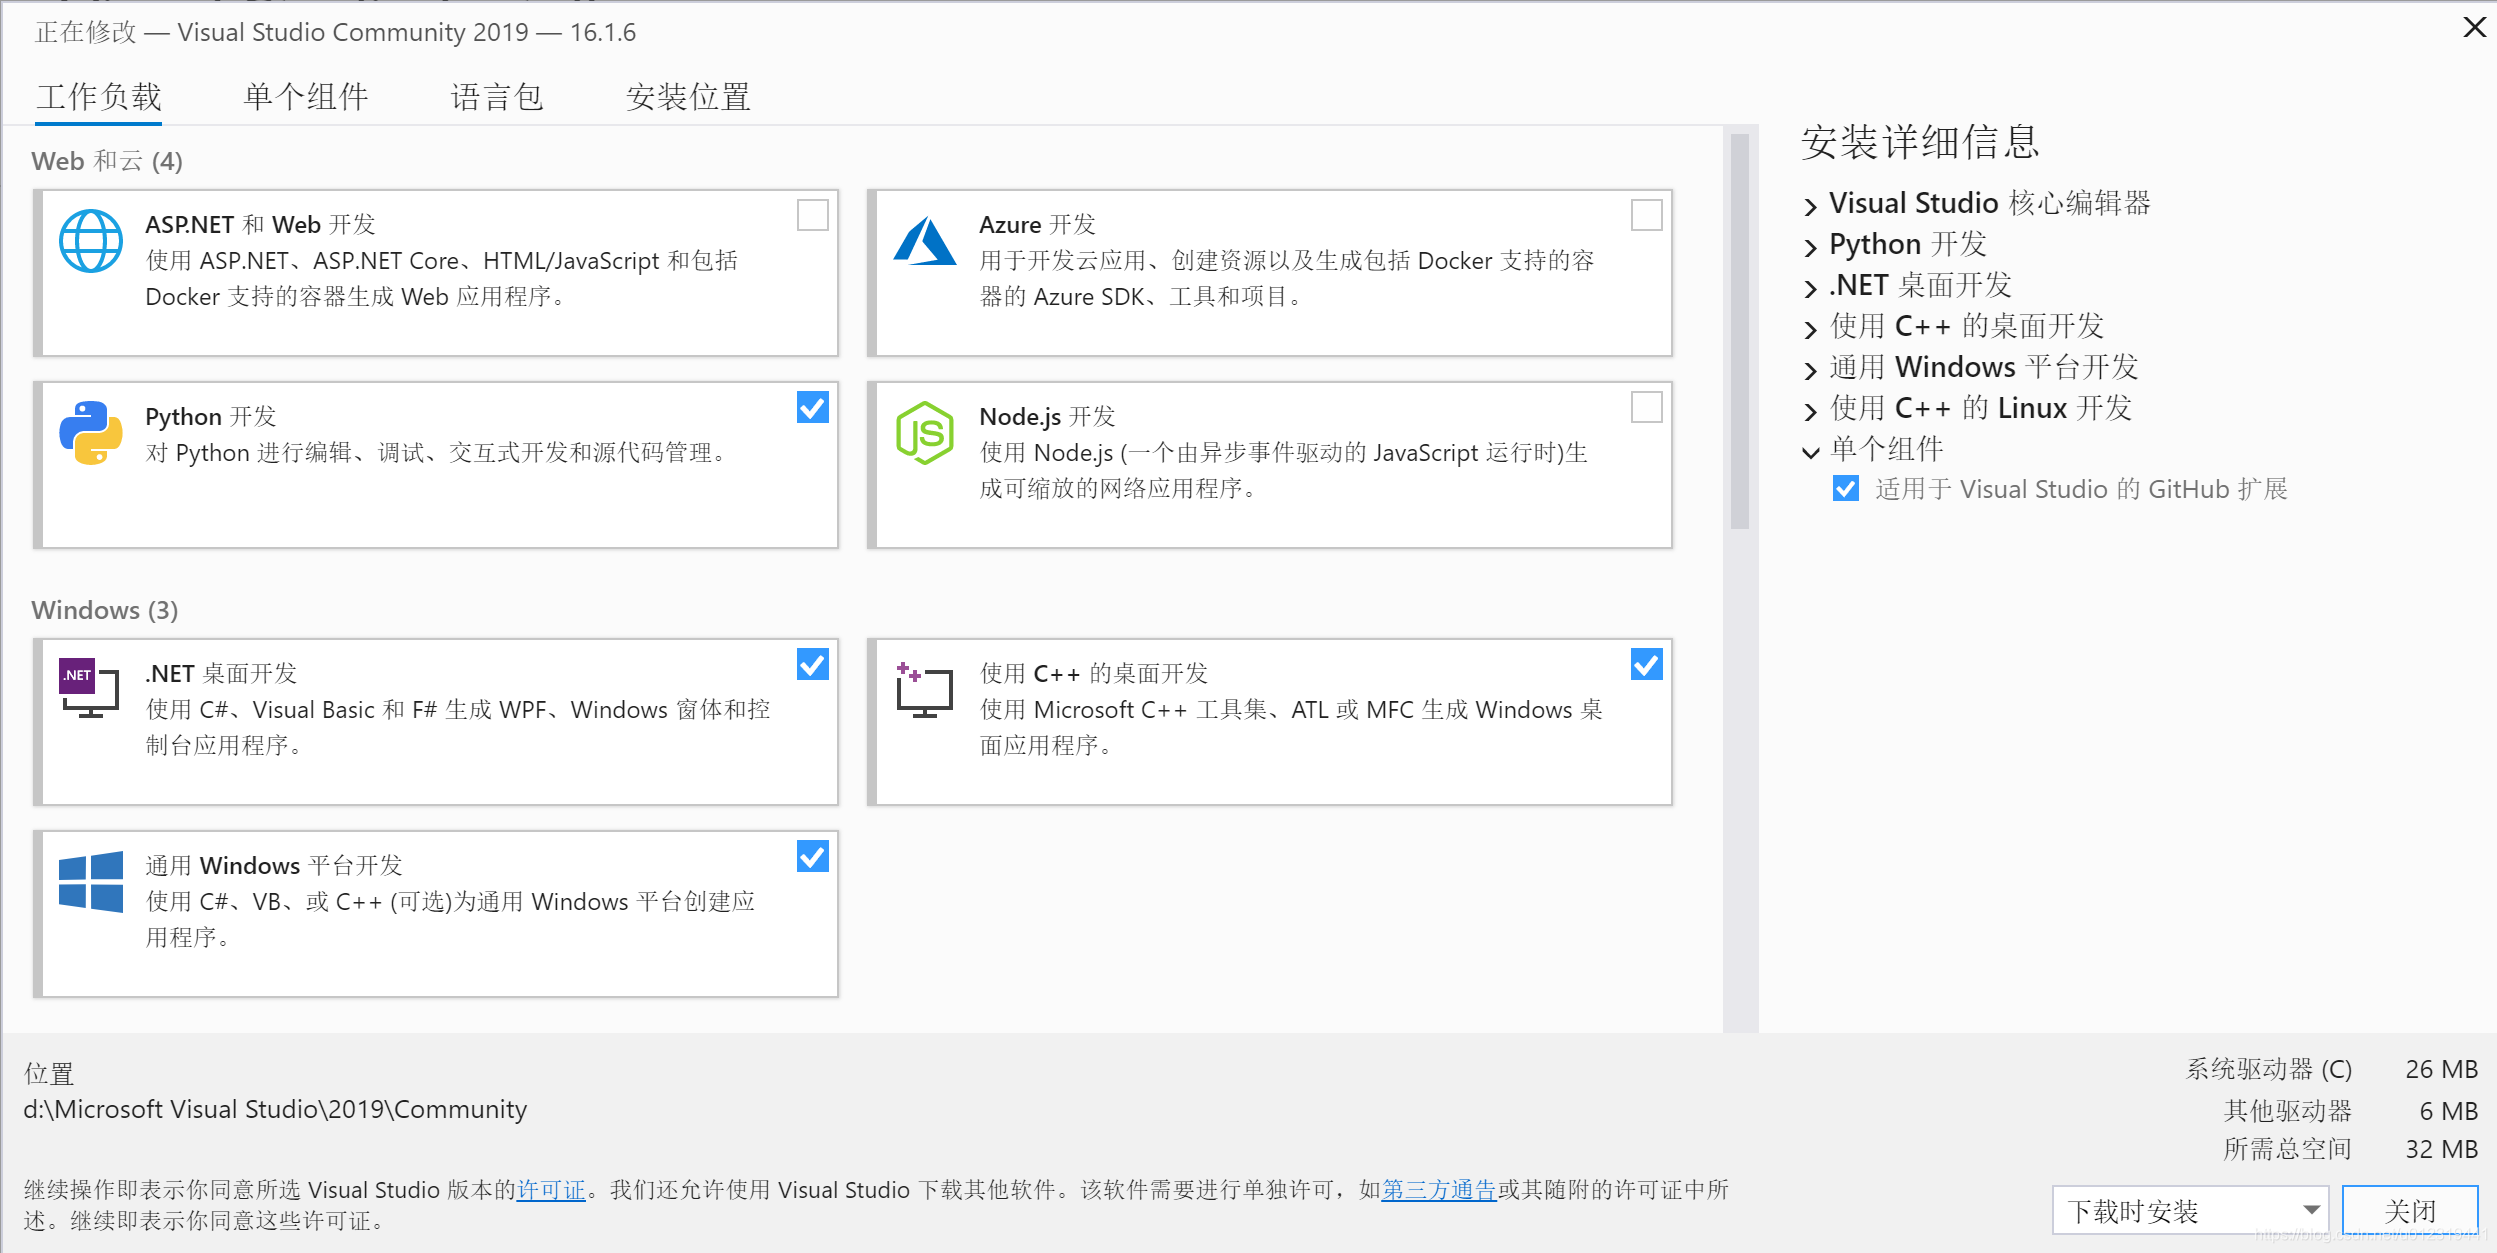Image resolution: width=2497 pixels, height=1253 pixels.
Task: Open the 许可证 license link
Action: (x=551, y=1190)
